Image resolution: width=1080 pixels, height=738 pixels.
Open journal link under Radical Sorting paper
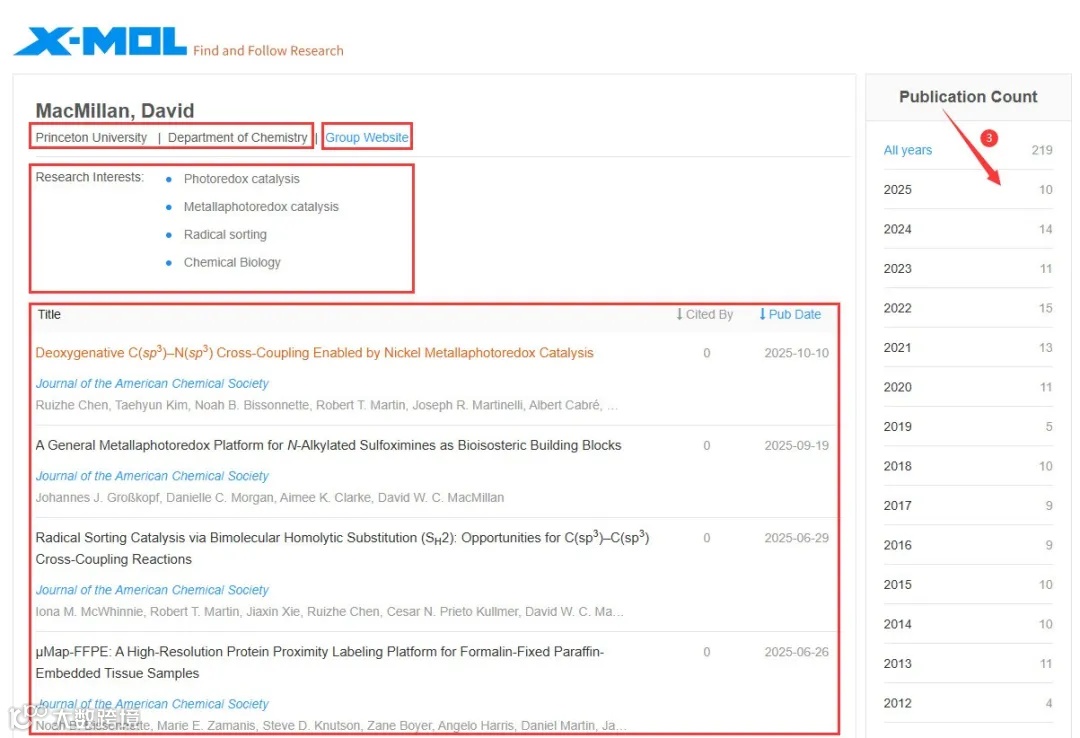pyautogui.click(x=152, y=590)
